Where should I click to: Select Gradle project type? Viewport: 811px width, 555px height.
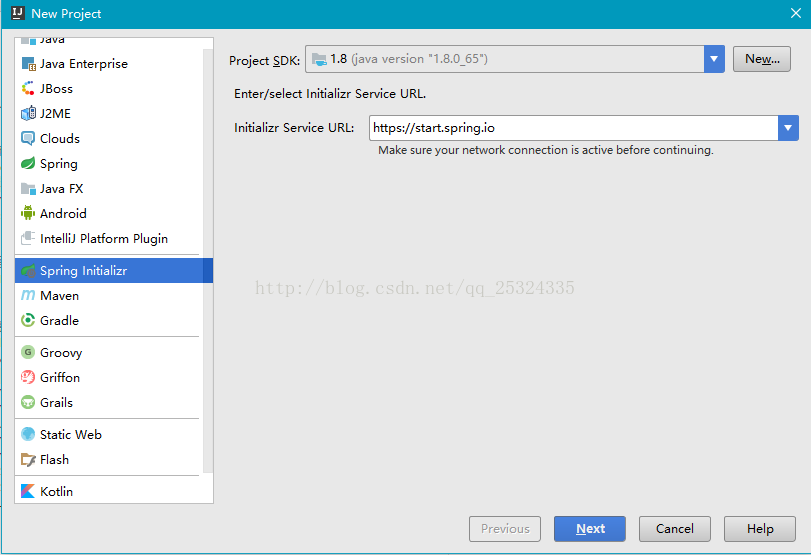[109, 320]
